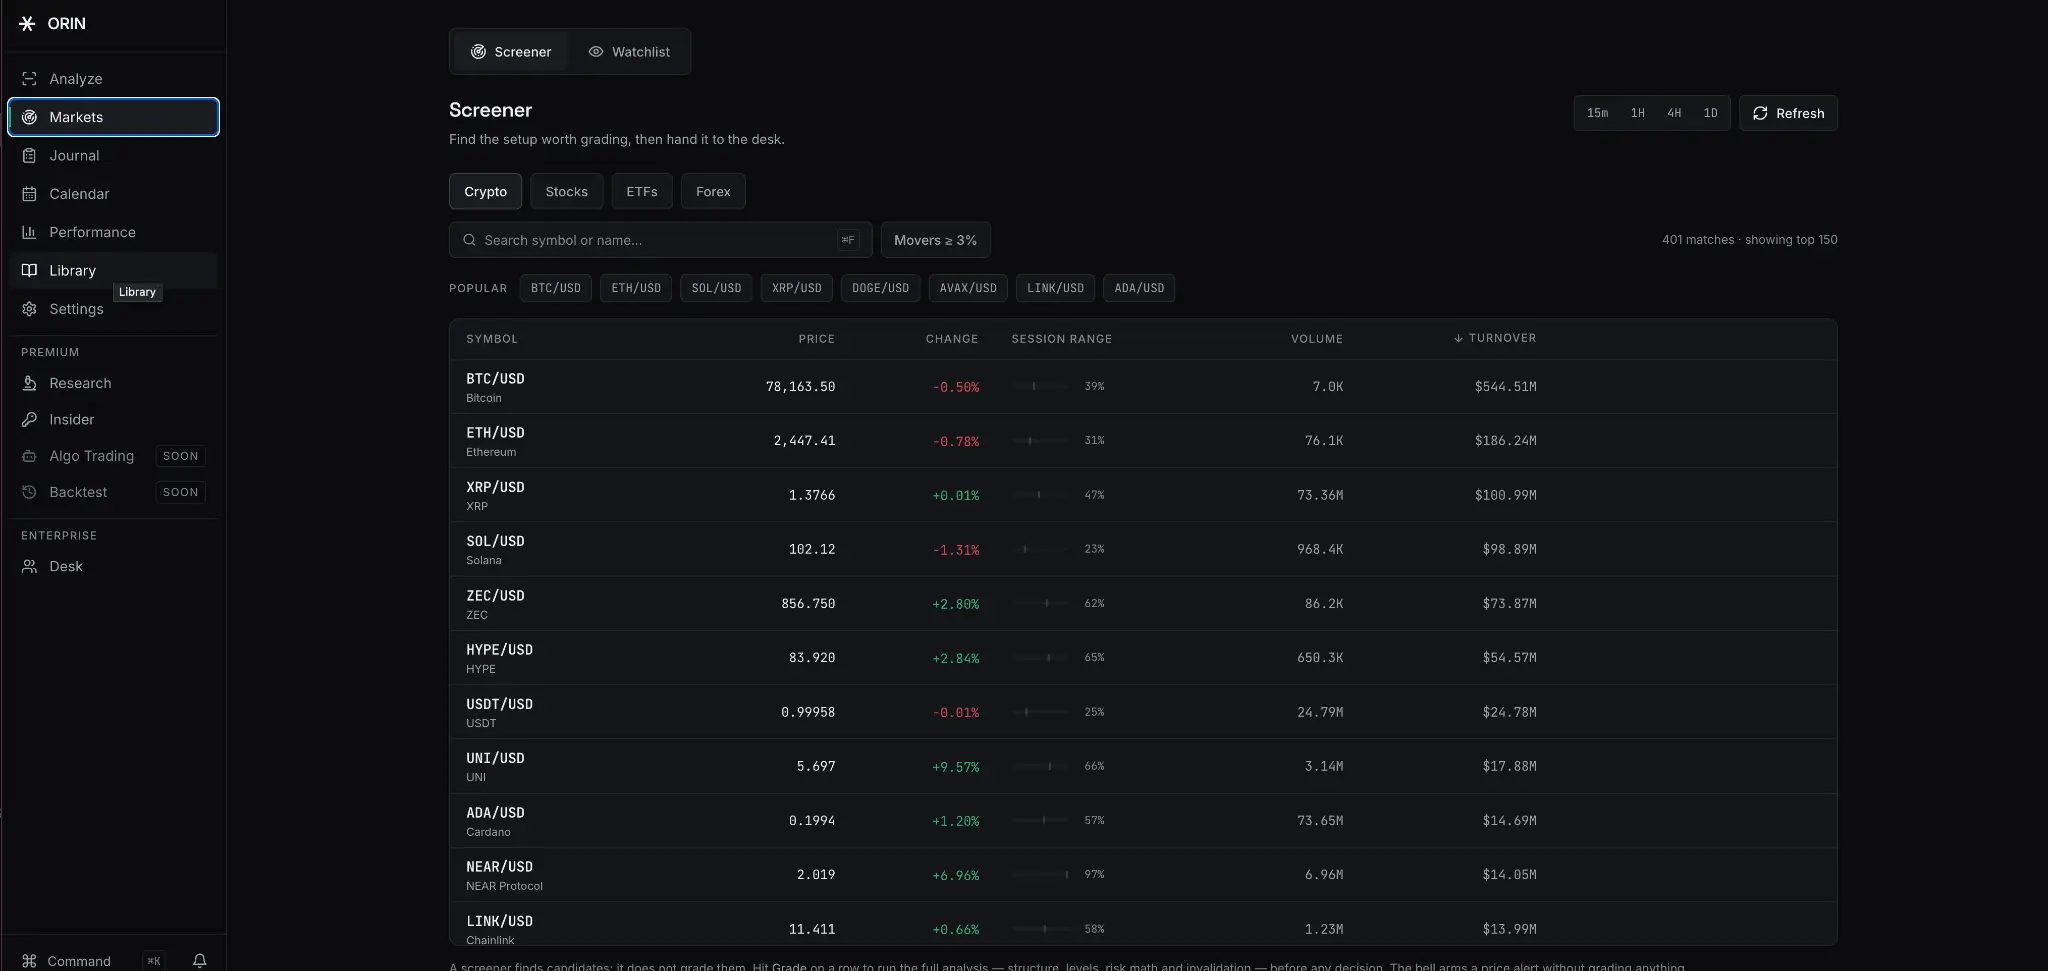The image size is (2048, 971).
Task: Open the Settings gear icon
Action: 29,309
